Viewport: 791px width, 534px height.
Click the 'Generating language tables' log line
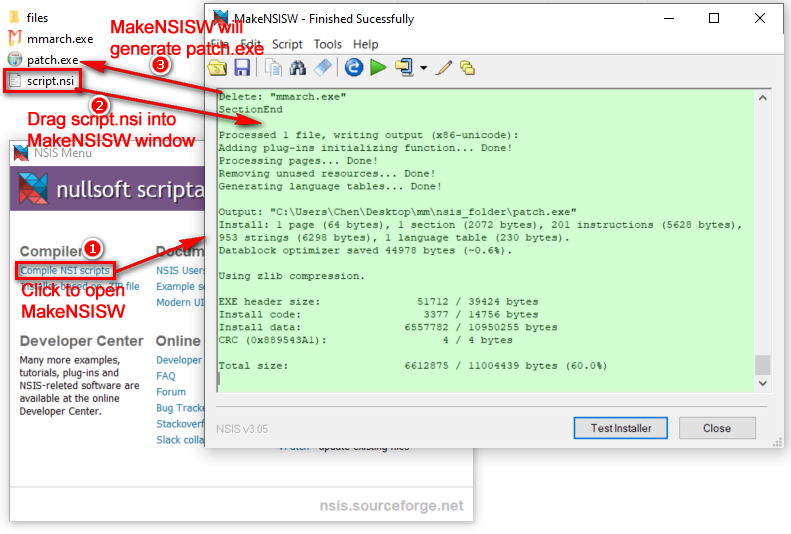[x=330, y=187]
